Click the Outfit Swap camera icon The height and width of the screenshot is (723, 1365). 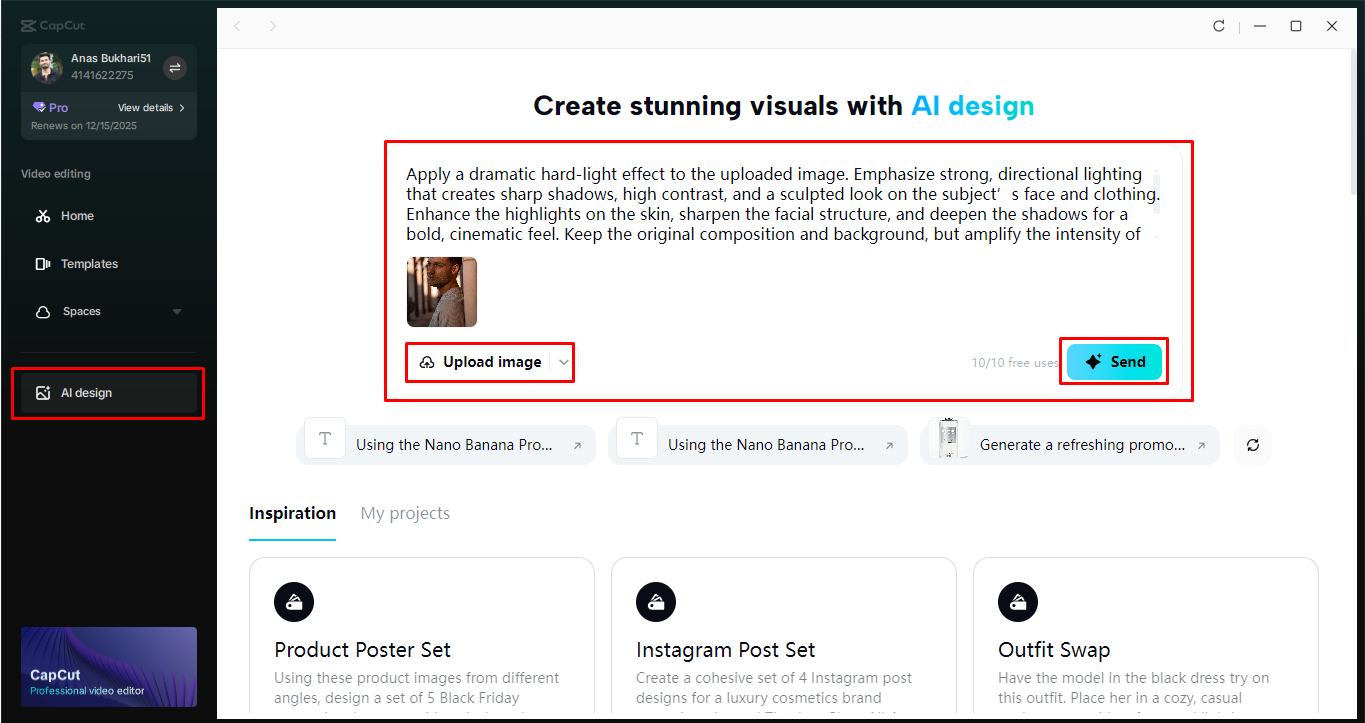tap(1019, 601)
